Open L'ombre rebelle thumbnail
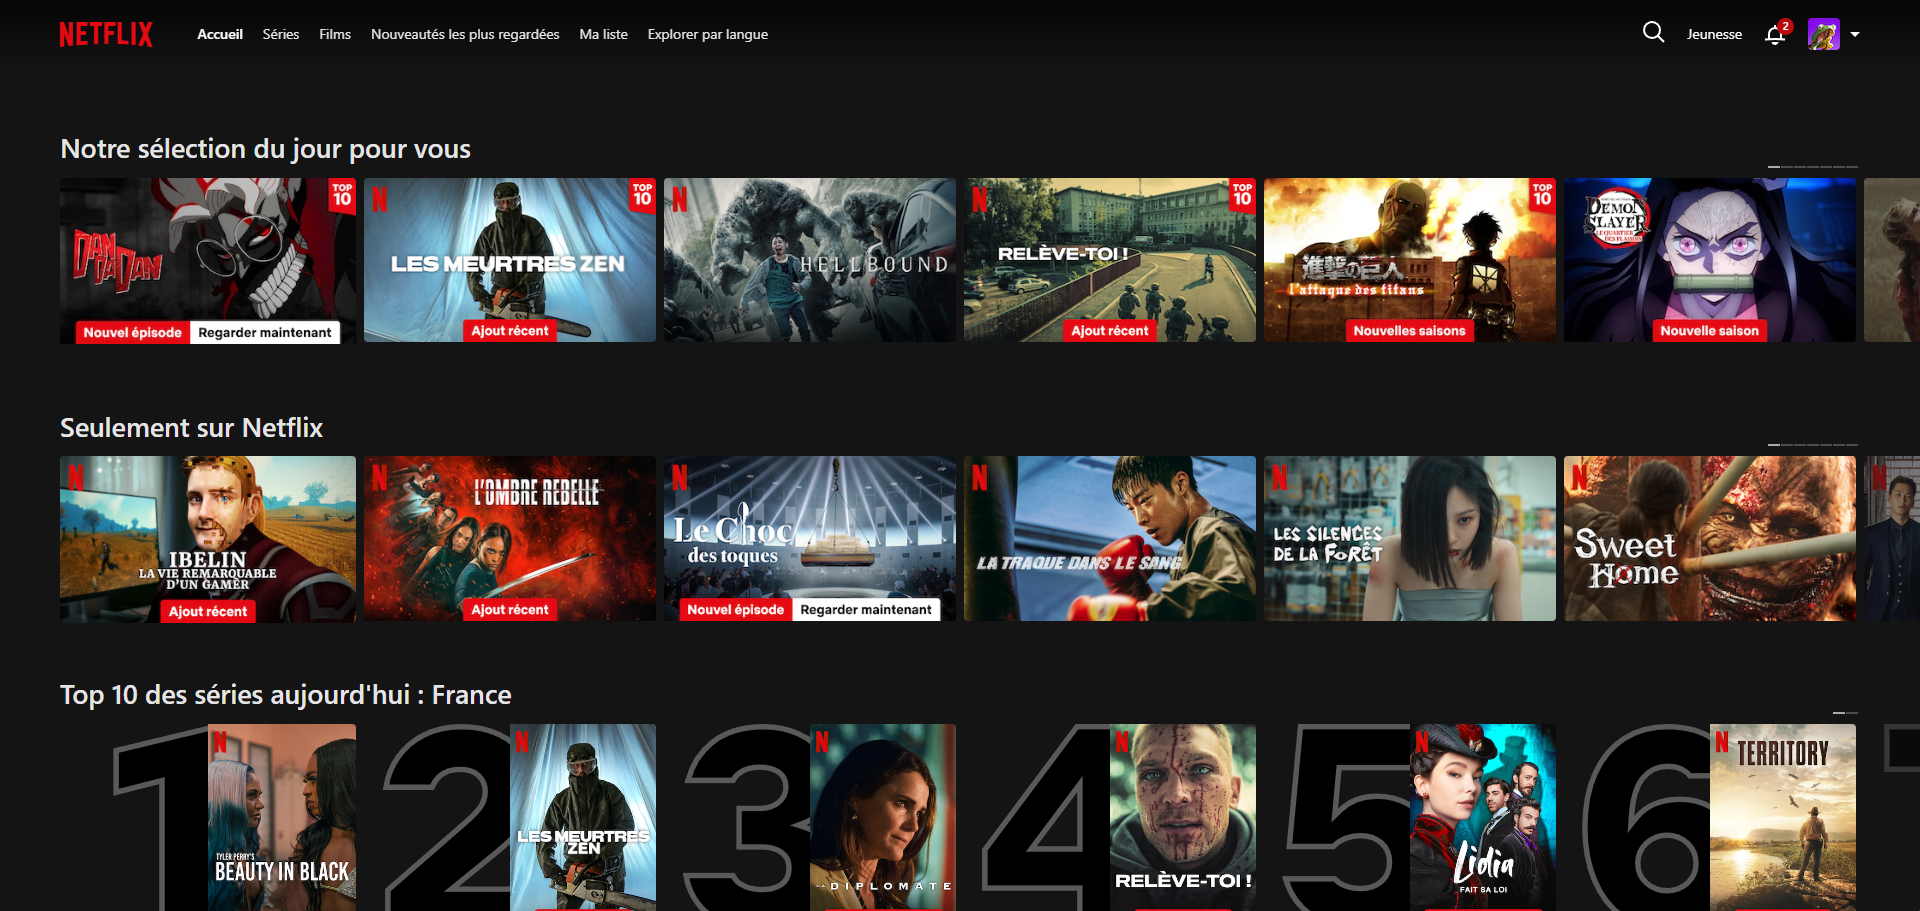This screenshot has height=911, width=1920. 510,538
